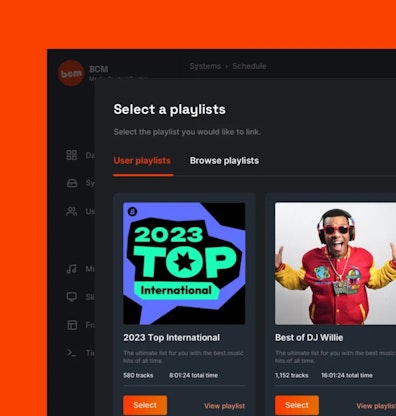Select the 2023 Top International playlist
The width and height of the screenshot is (396, 416).
point(145,405)
